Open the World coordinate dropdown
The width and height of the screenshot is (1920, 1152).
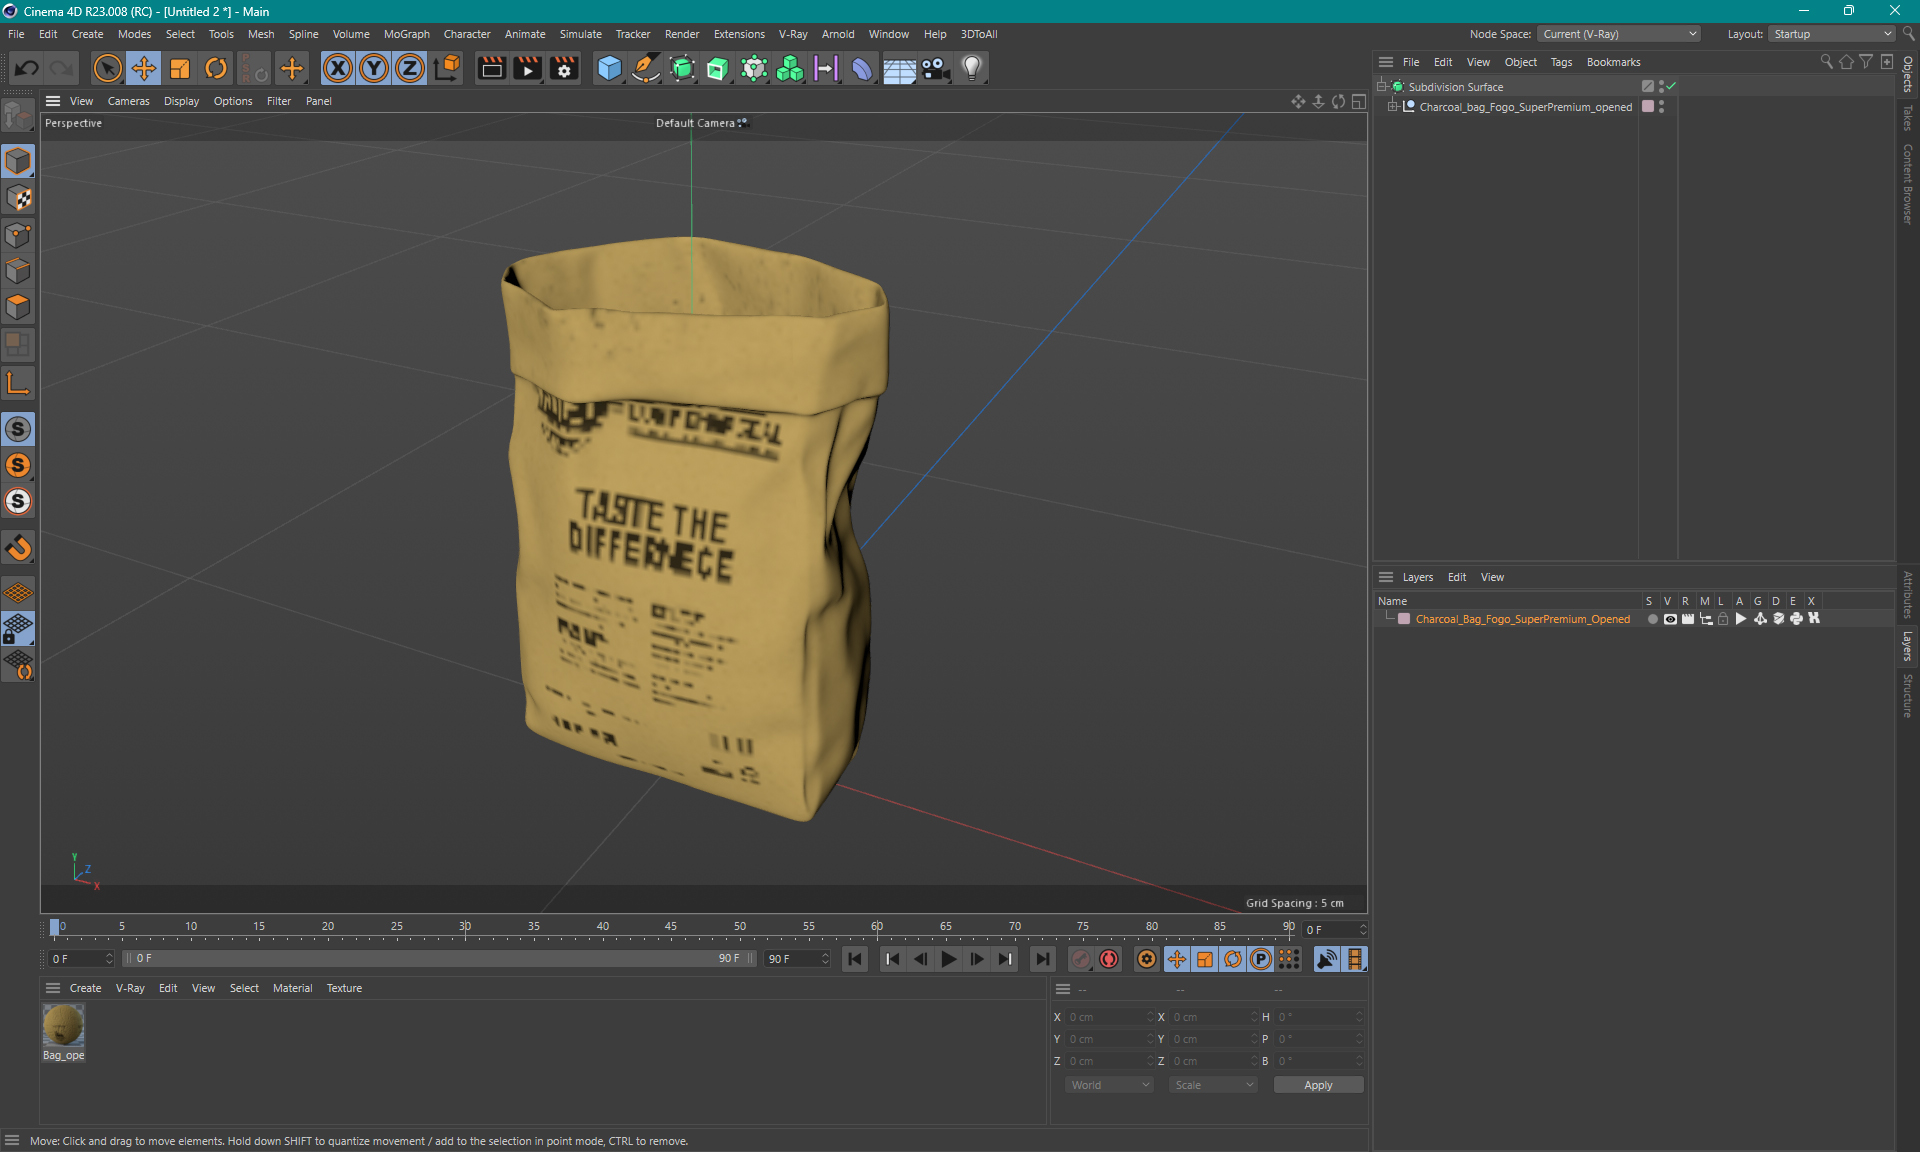click(x=1109, y=1085)
